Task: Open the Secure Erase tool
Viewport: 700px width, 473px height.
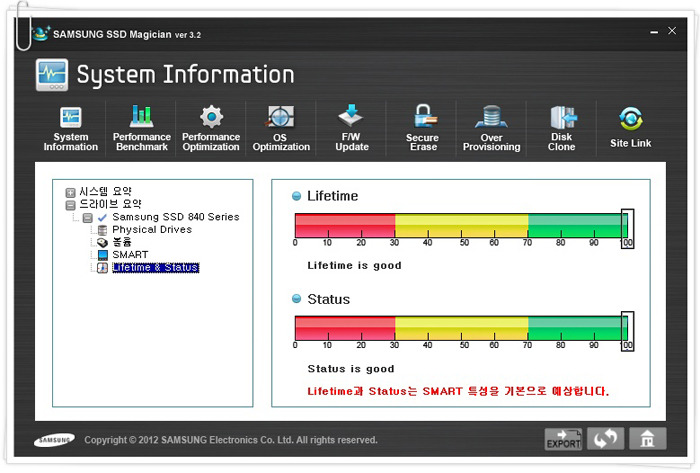Action: [x=423, y=129]
